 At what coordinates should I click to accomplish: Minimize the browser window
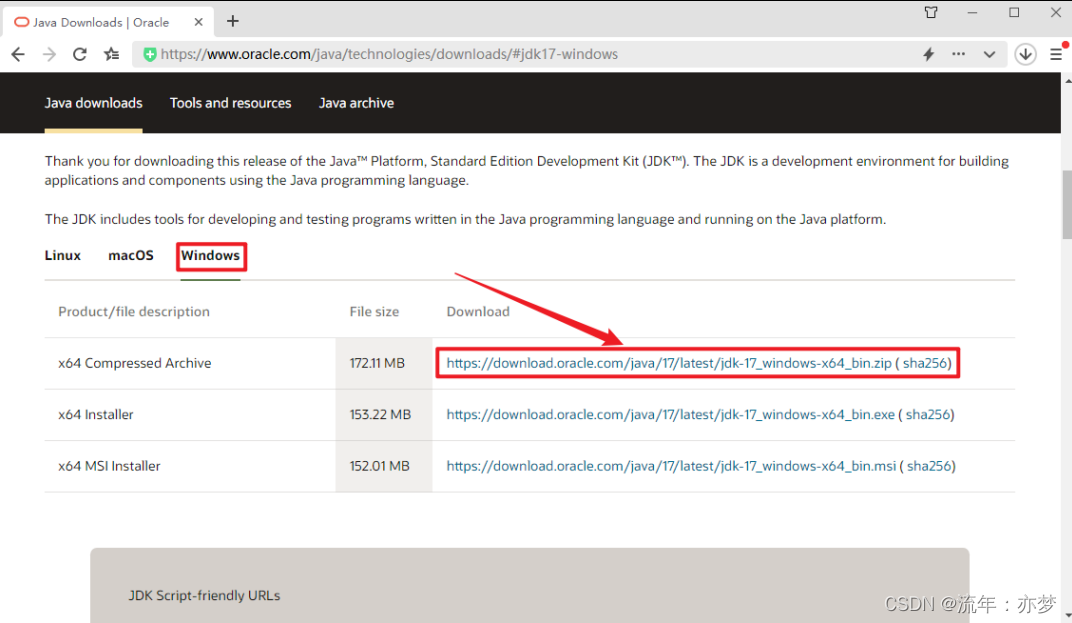coord(972,12)
